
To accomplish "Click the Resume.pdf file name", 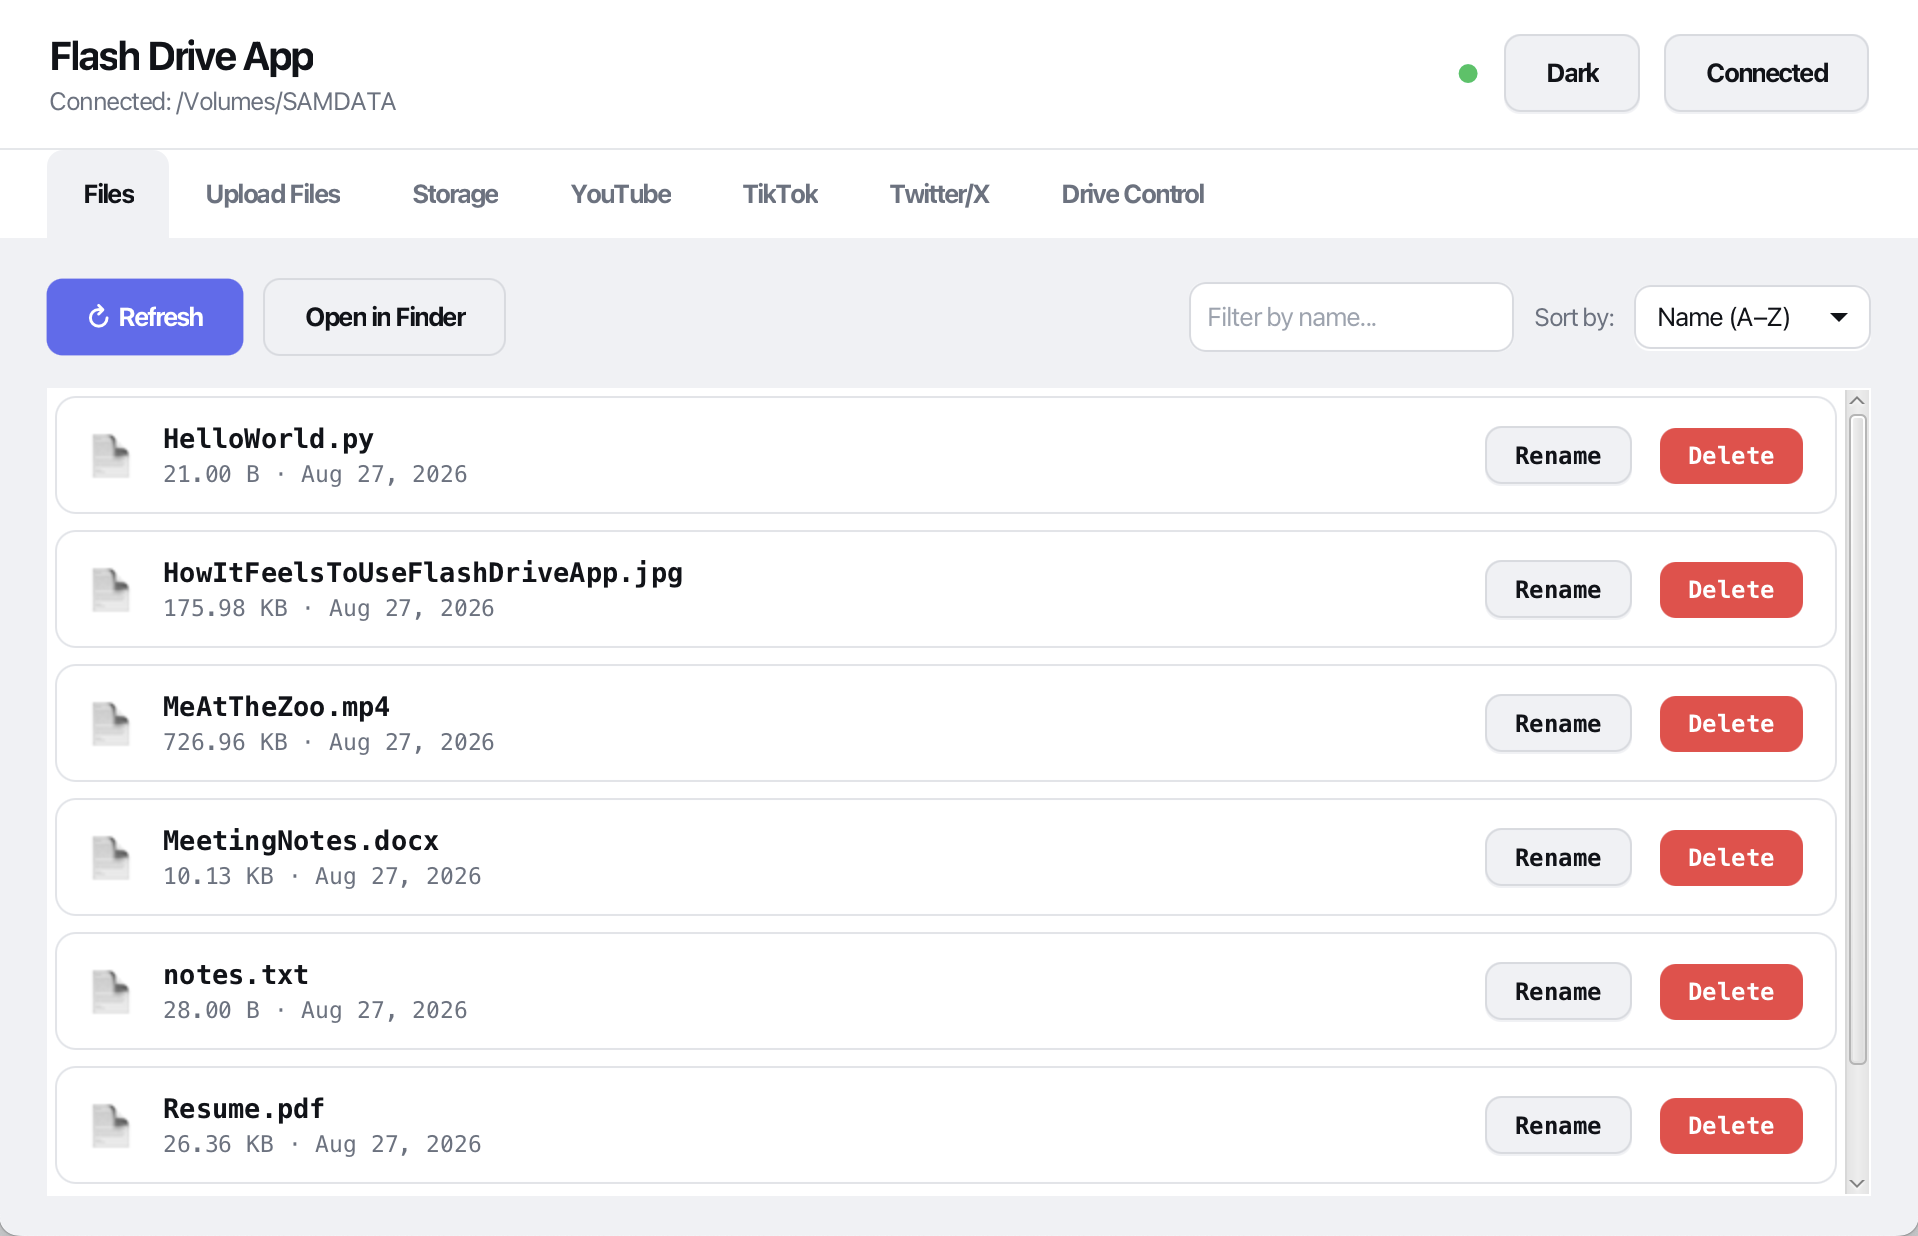I will pyautogui.click(x=244, y=1109).
